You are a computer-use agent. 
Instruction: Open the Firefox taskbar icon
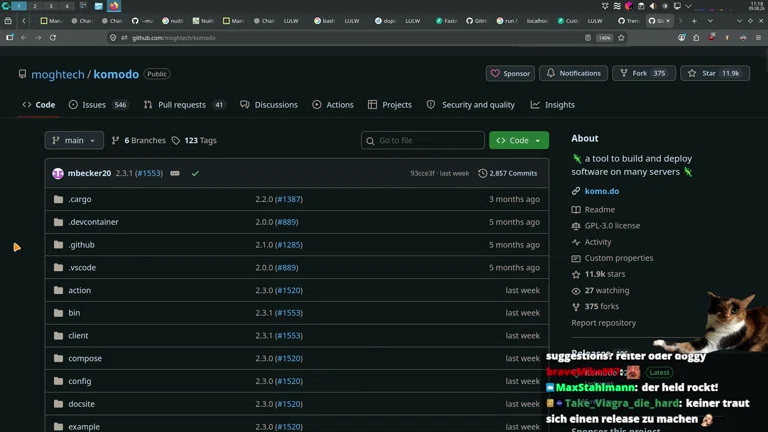click(x=114, y=6)
